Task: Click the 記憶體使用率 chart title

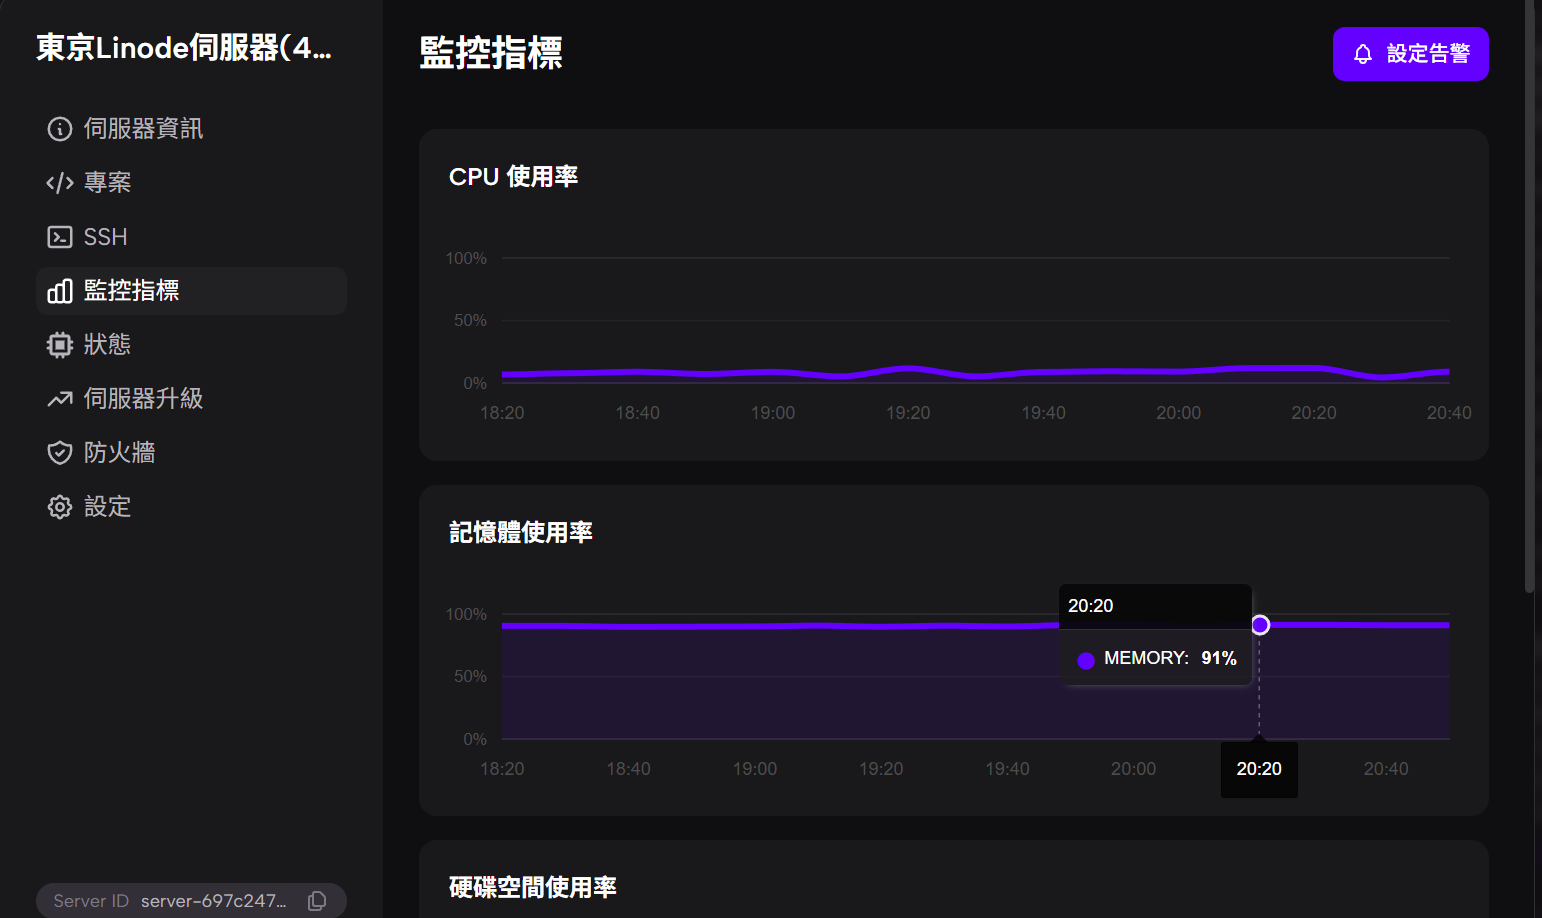Action: pyautogui.click(x=521, y=532)
